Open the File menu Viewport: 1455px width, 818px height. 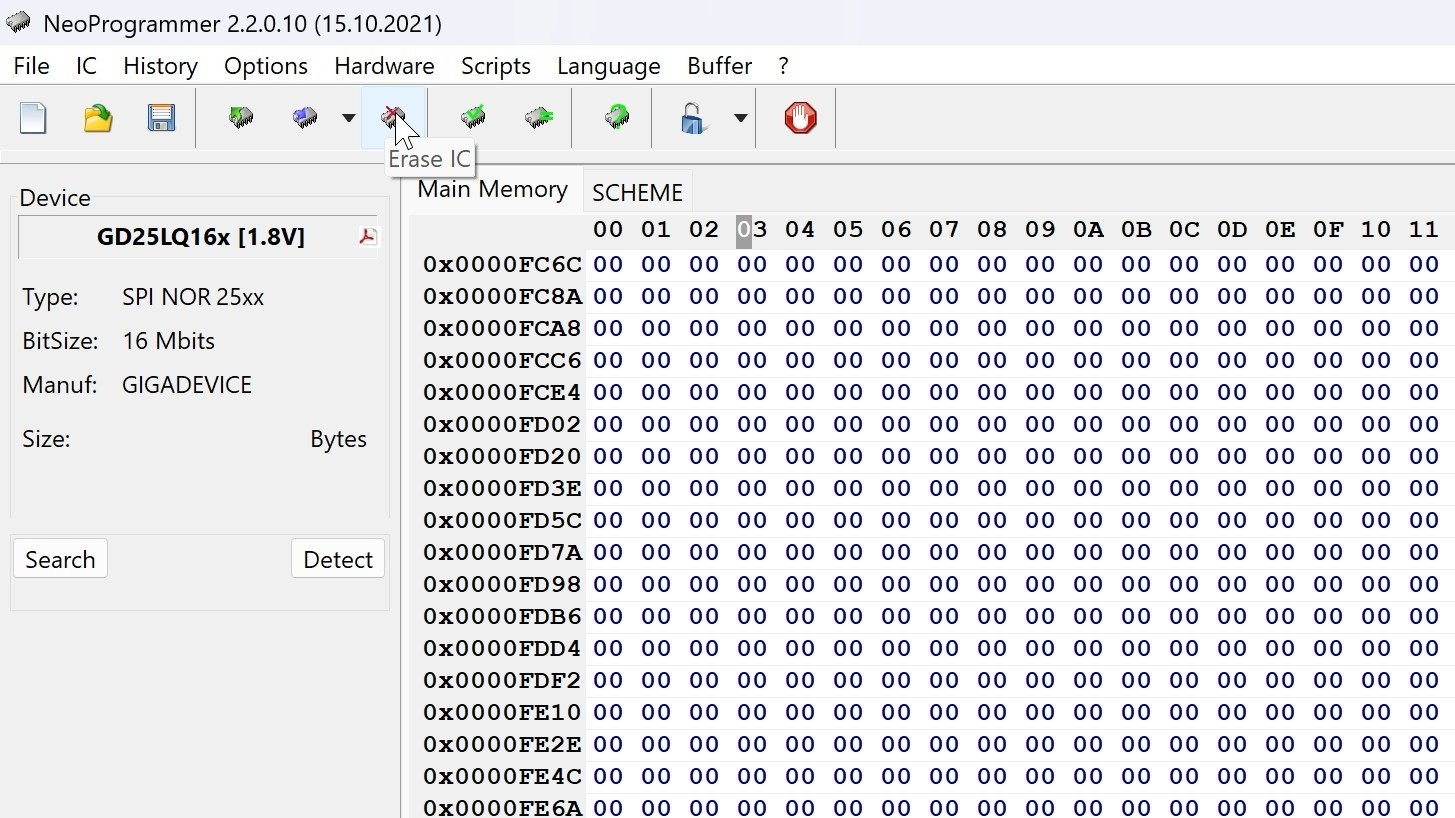pos(32,66)
